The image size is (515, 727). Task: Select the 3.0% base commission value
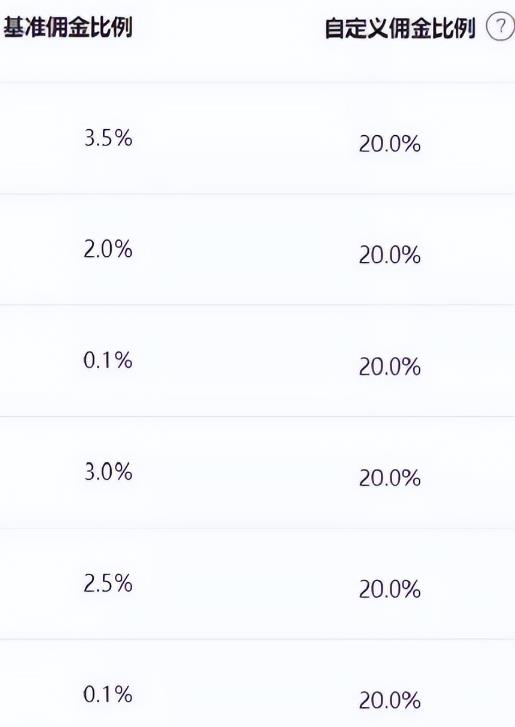point(108,472)
